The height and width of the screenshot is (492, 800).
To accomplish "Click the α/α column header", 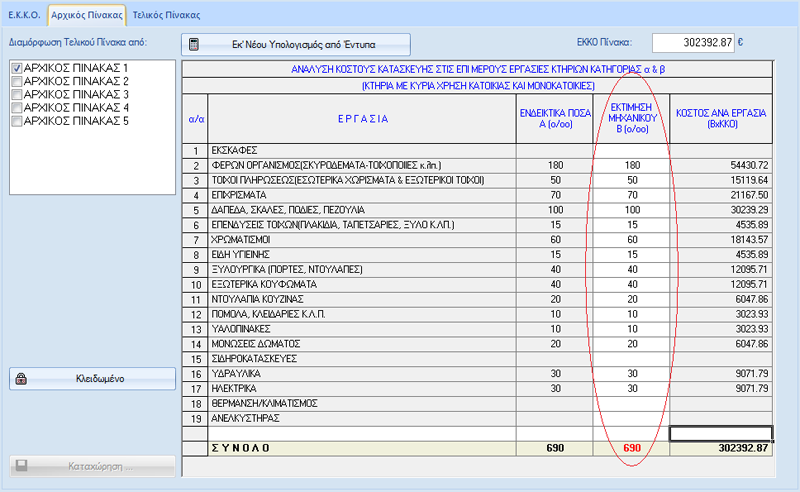I will [x=195, y=118].
